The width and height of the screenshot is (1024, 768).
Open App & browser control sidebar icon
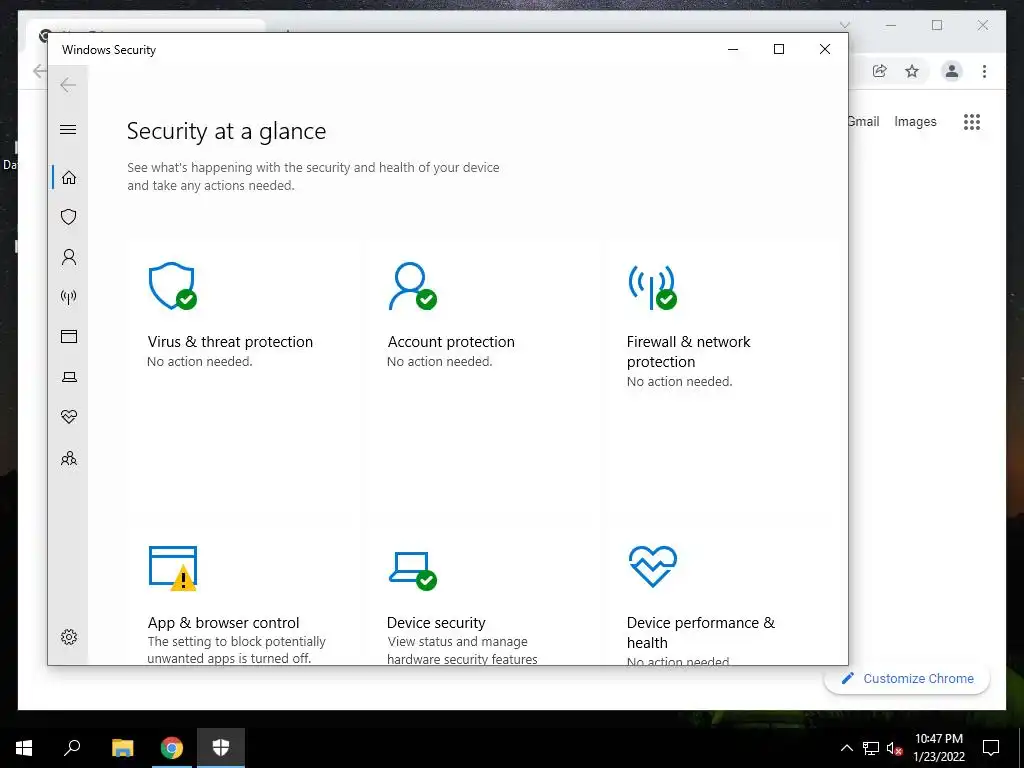click(69, 336)
